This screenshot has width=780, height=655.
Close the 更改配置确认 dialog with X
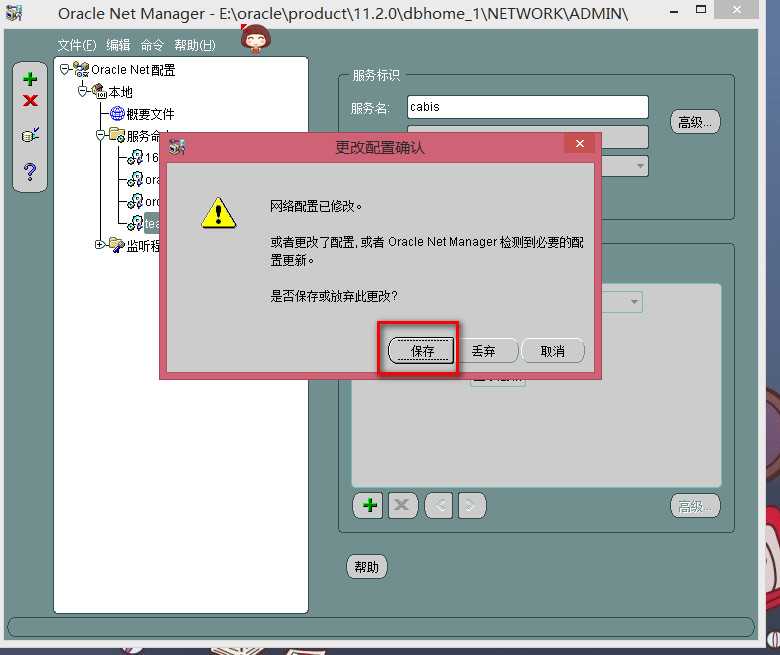pyautogui.click(x=580, y=143)
